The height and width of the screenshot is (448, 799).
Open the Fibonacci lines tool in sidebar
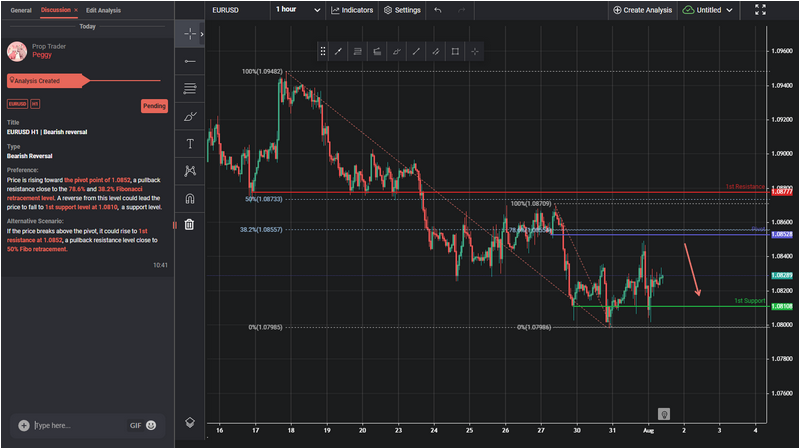[190, 89]
